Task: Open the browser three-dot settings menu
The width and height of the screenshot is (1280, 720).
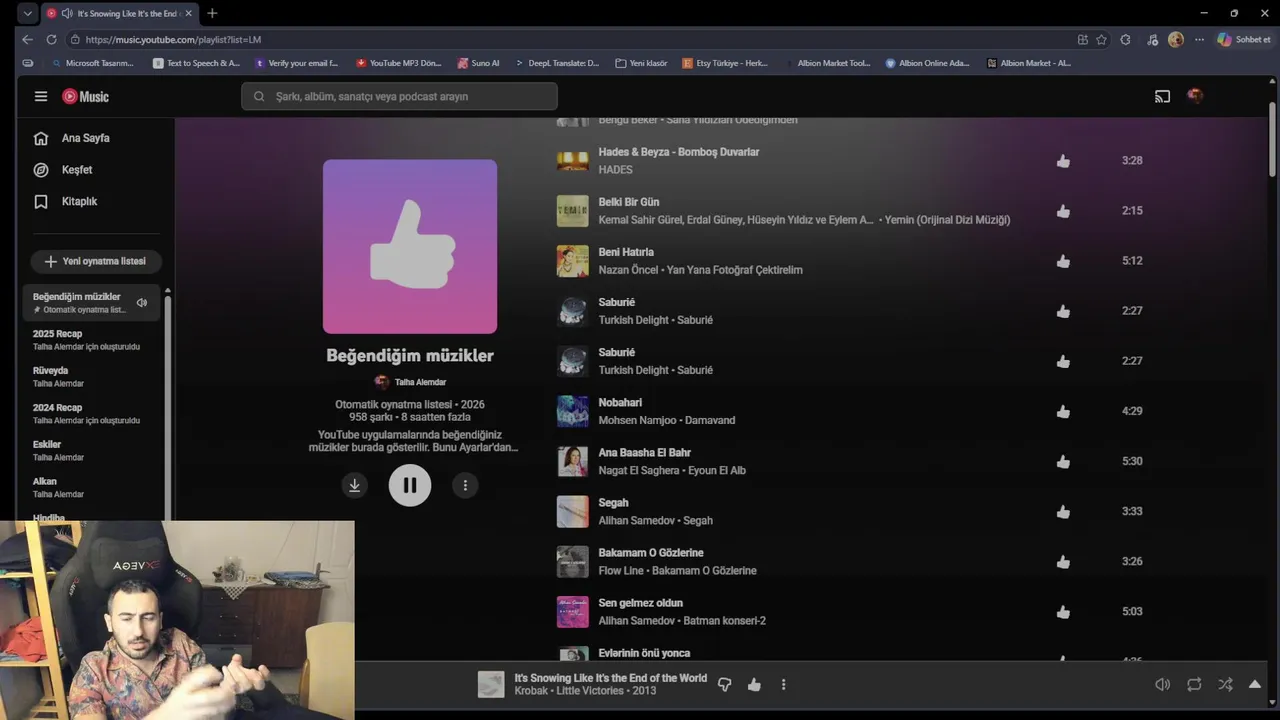Action: point(1199,39)
